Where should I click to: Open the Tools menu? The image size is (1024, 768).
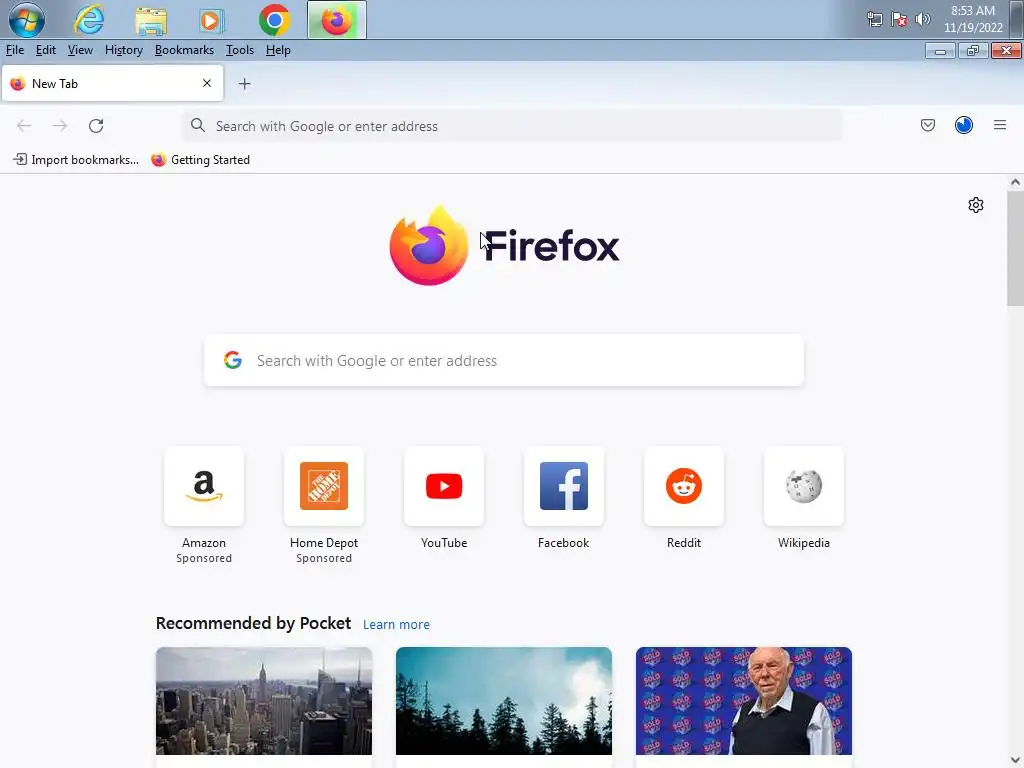[240, 50]
